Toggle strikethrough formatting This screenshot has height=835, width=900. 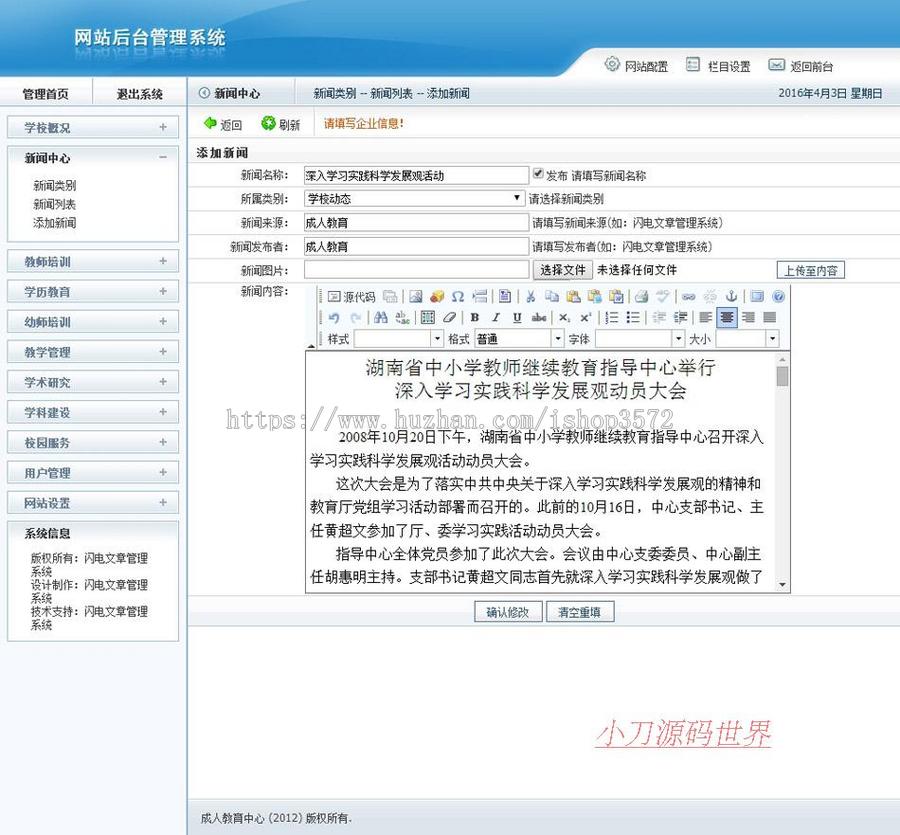point(539,317)
